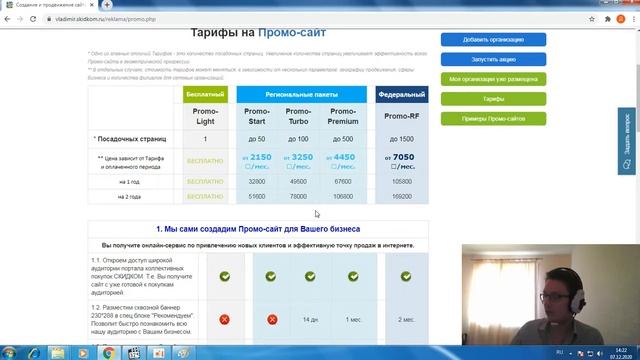Launch Internet Explorer from the taskbar
Image resolution: width=640 pixels, height=360 pixels.
point(34,353)
